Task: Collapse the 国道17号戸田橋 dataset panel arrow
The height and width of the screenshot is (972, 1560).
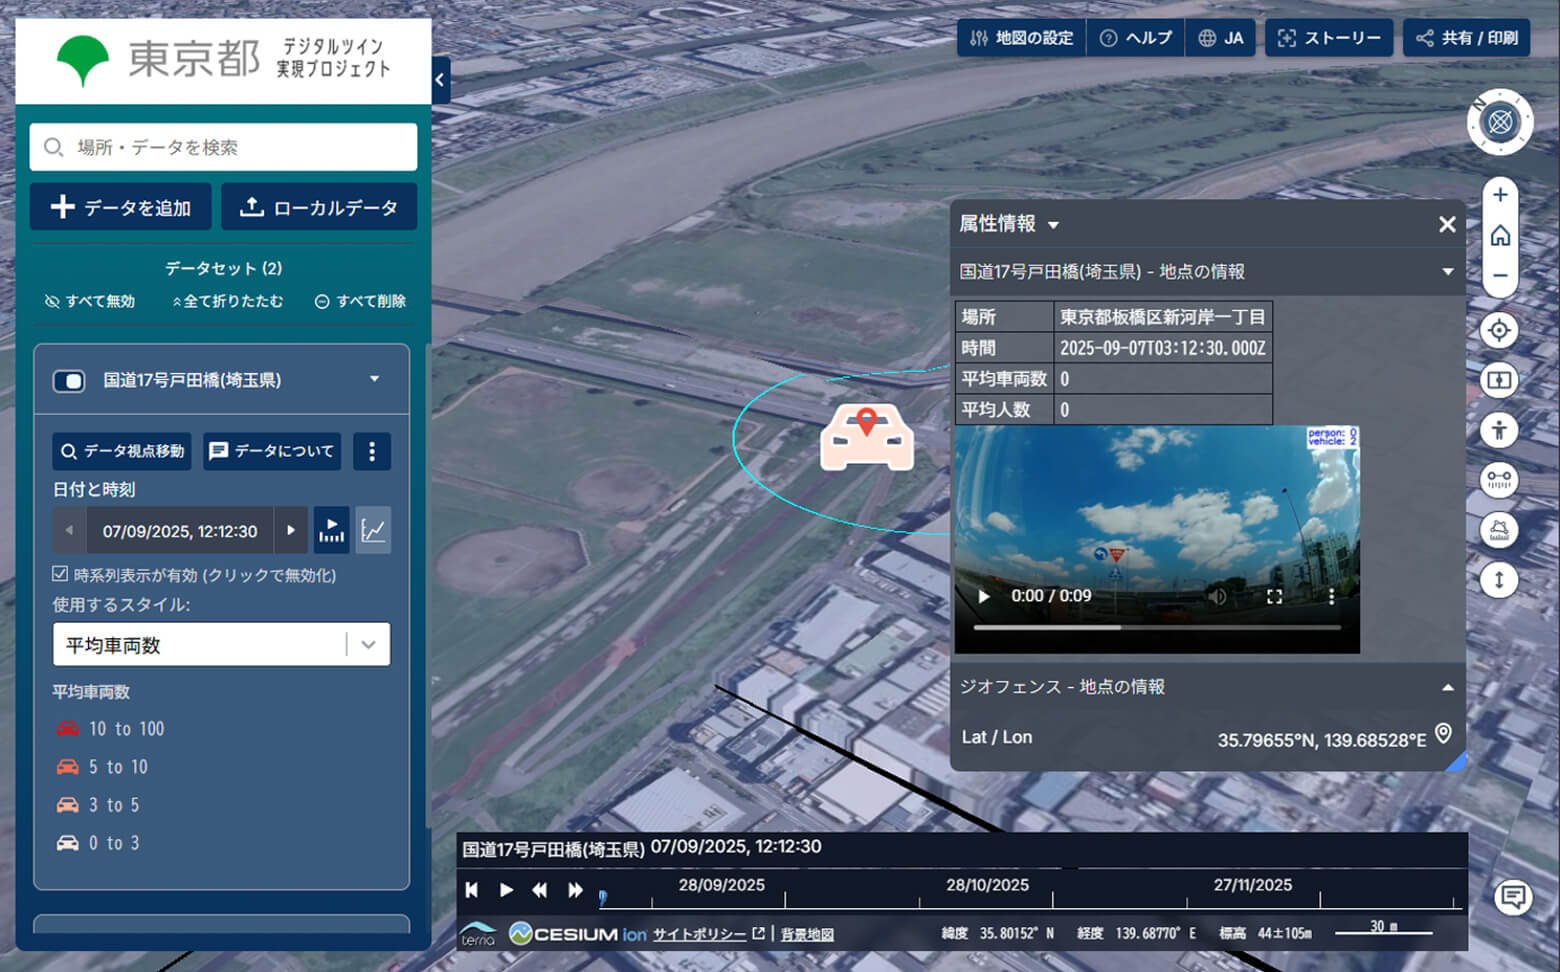Action: click(x=375, y=379)
